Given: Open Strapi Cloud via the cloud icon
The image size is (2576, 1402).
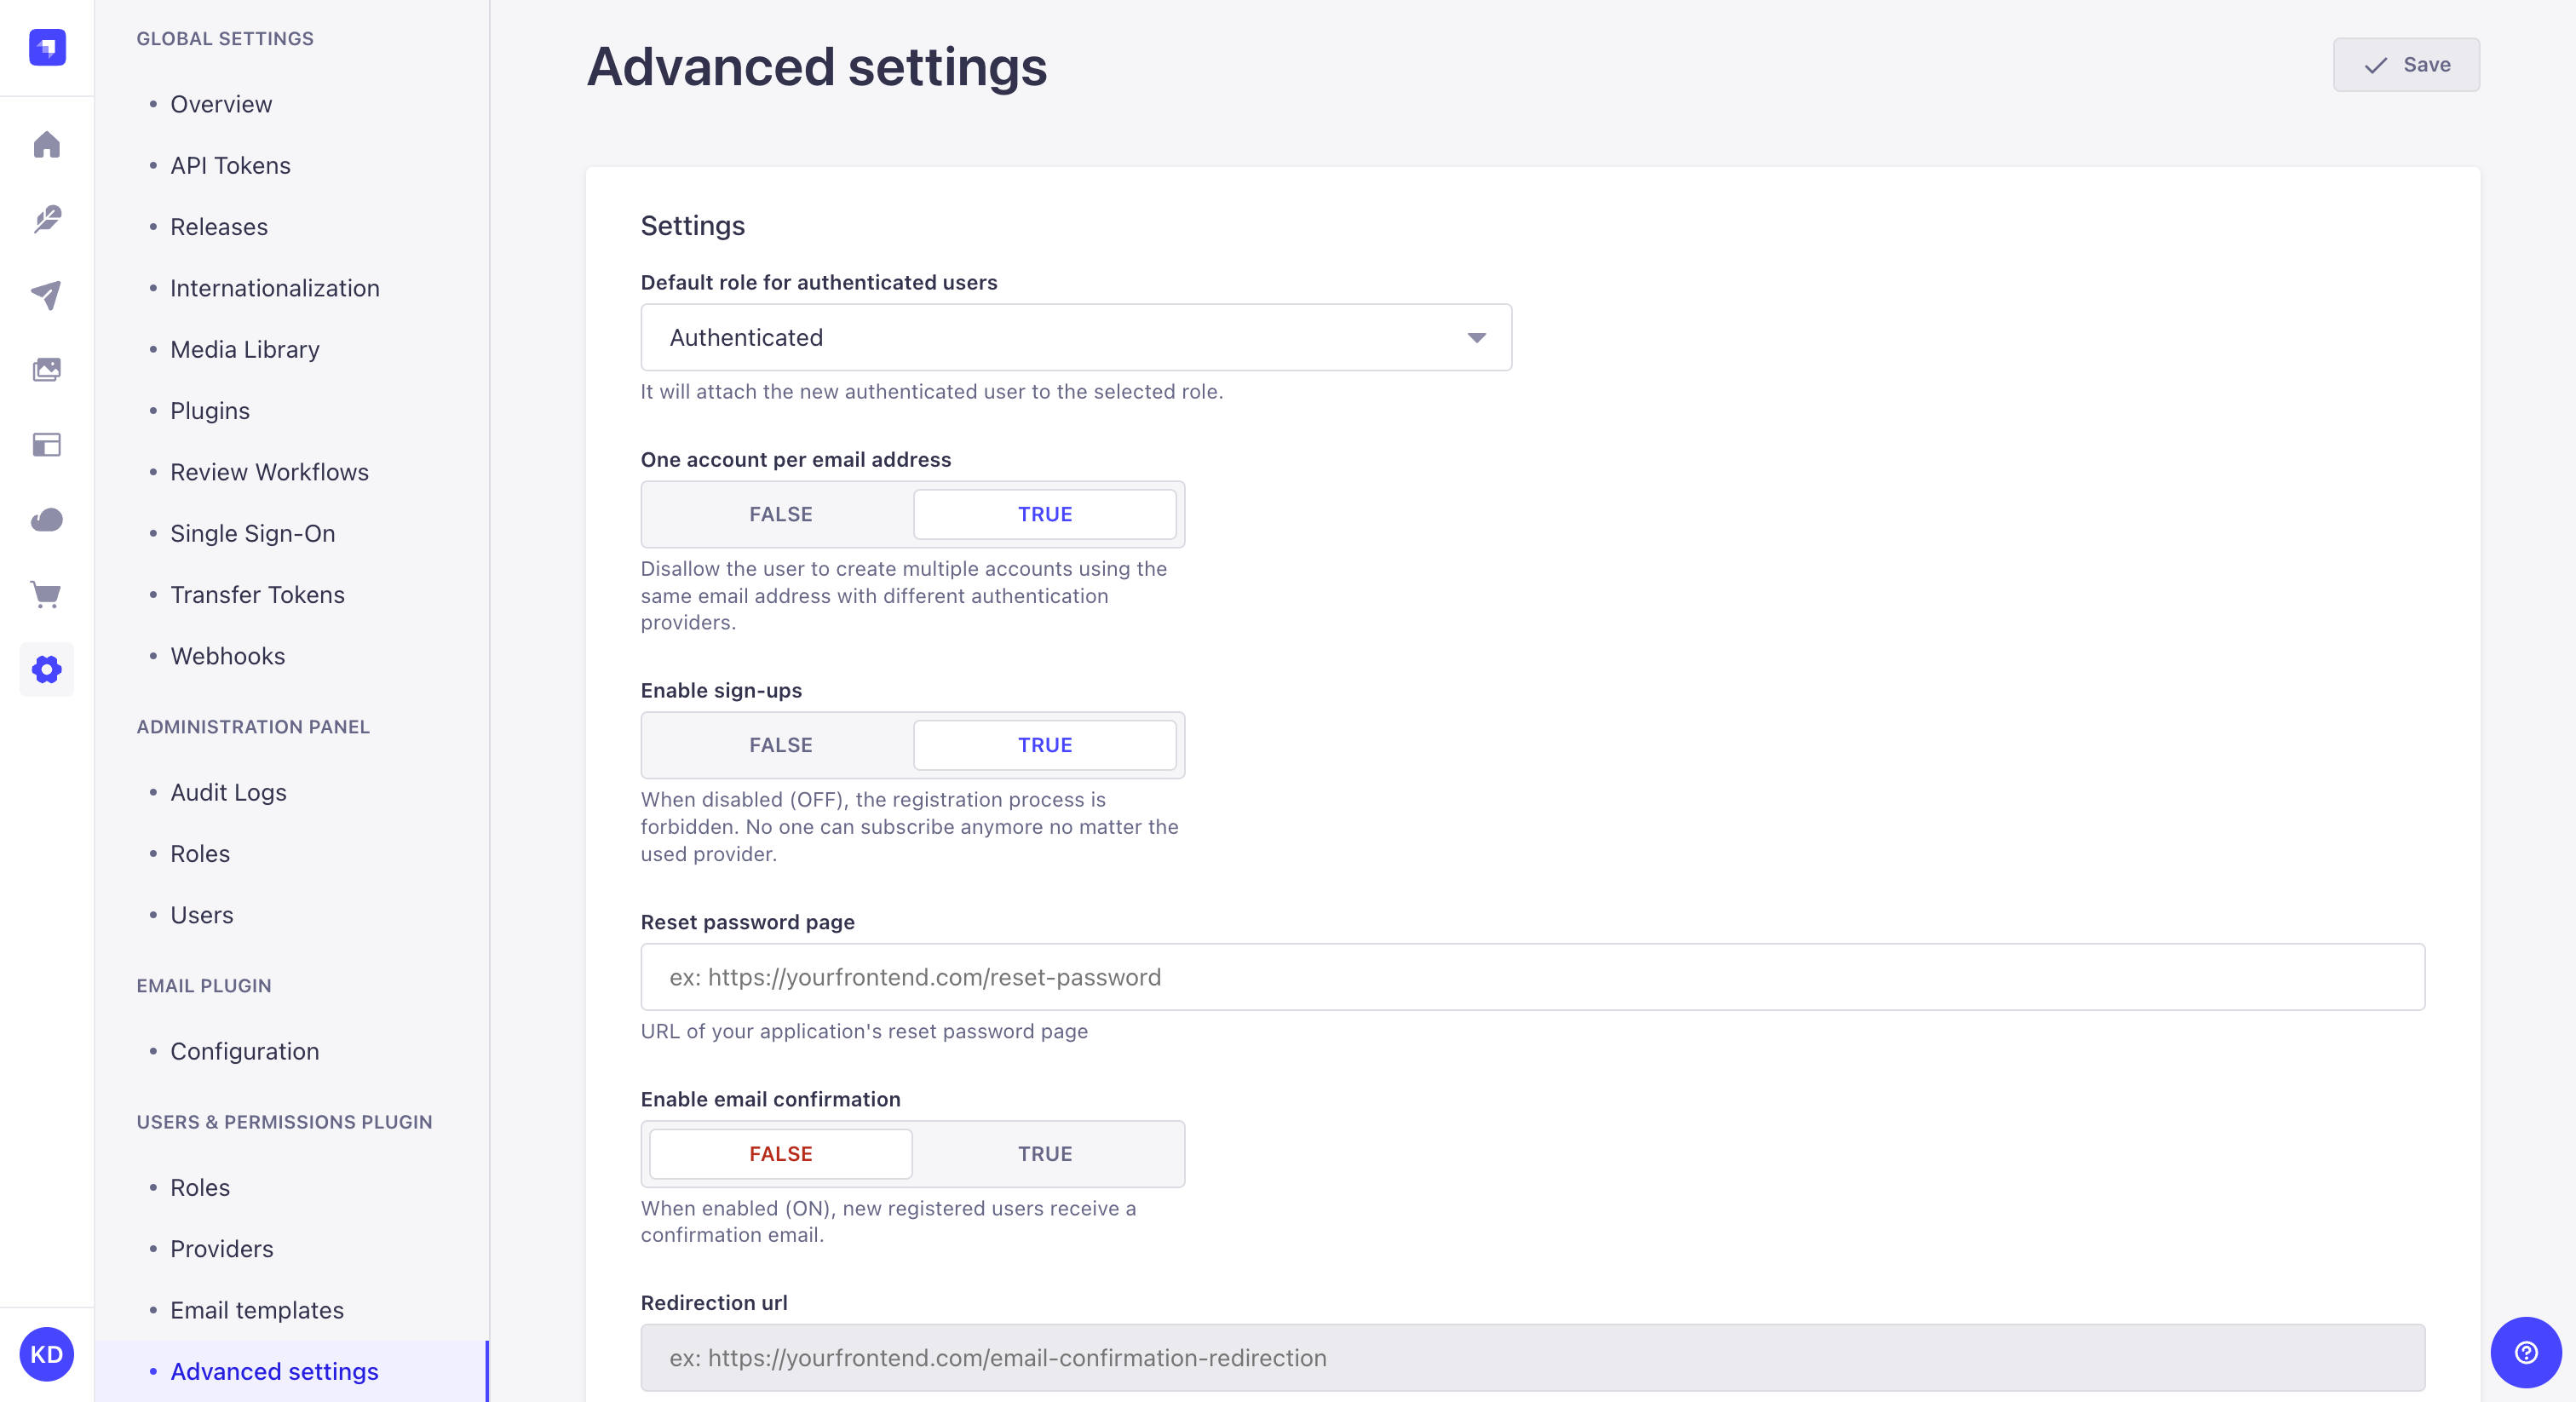Looking at the screenshot, I should (x=46, y=520).
